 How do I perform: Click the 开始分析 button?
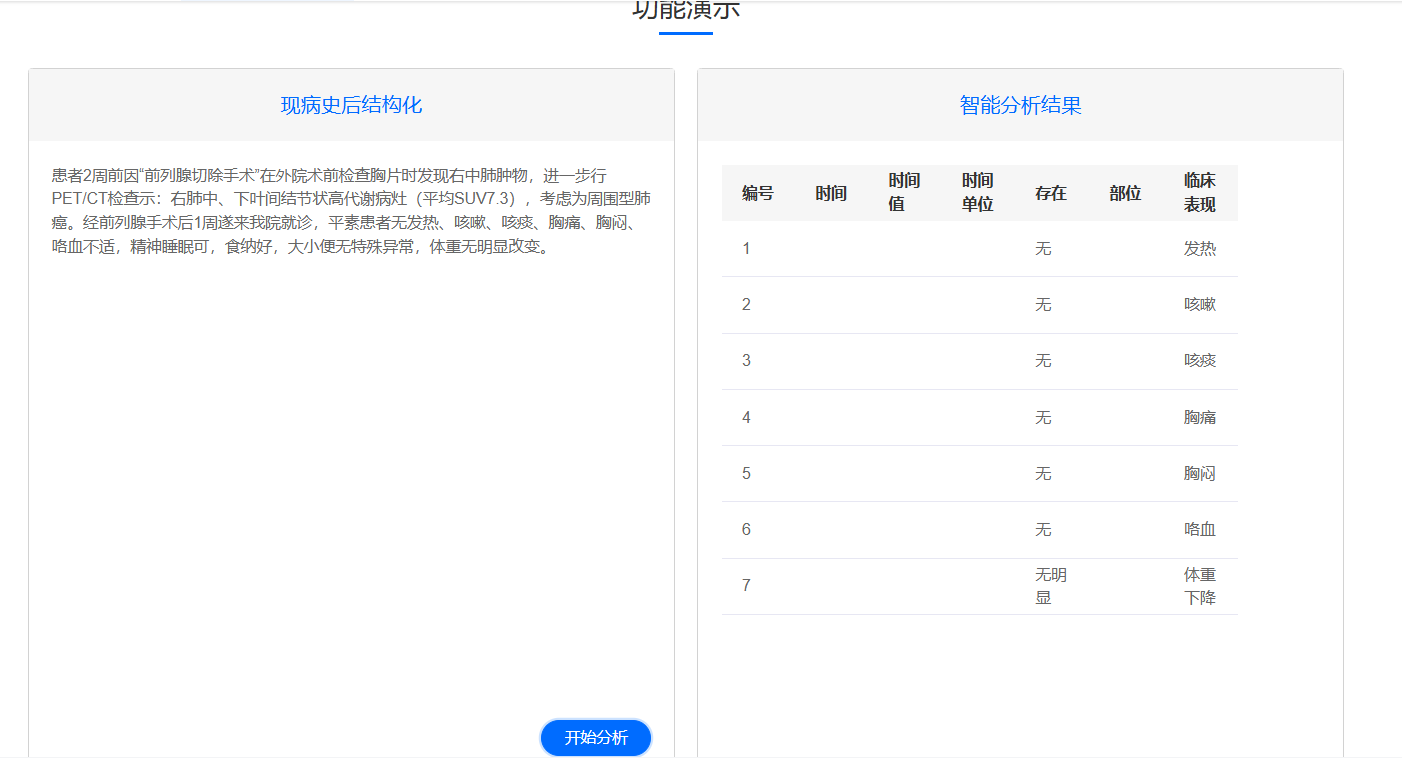(596, 738)
